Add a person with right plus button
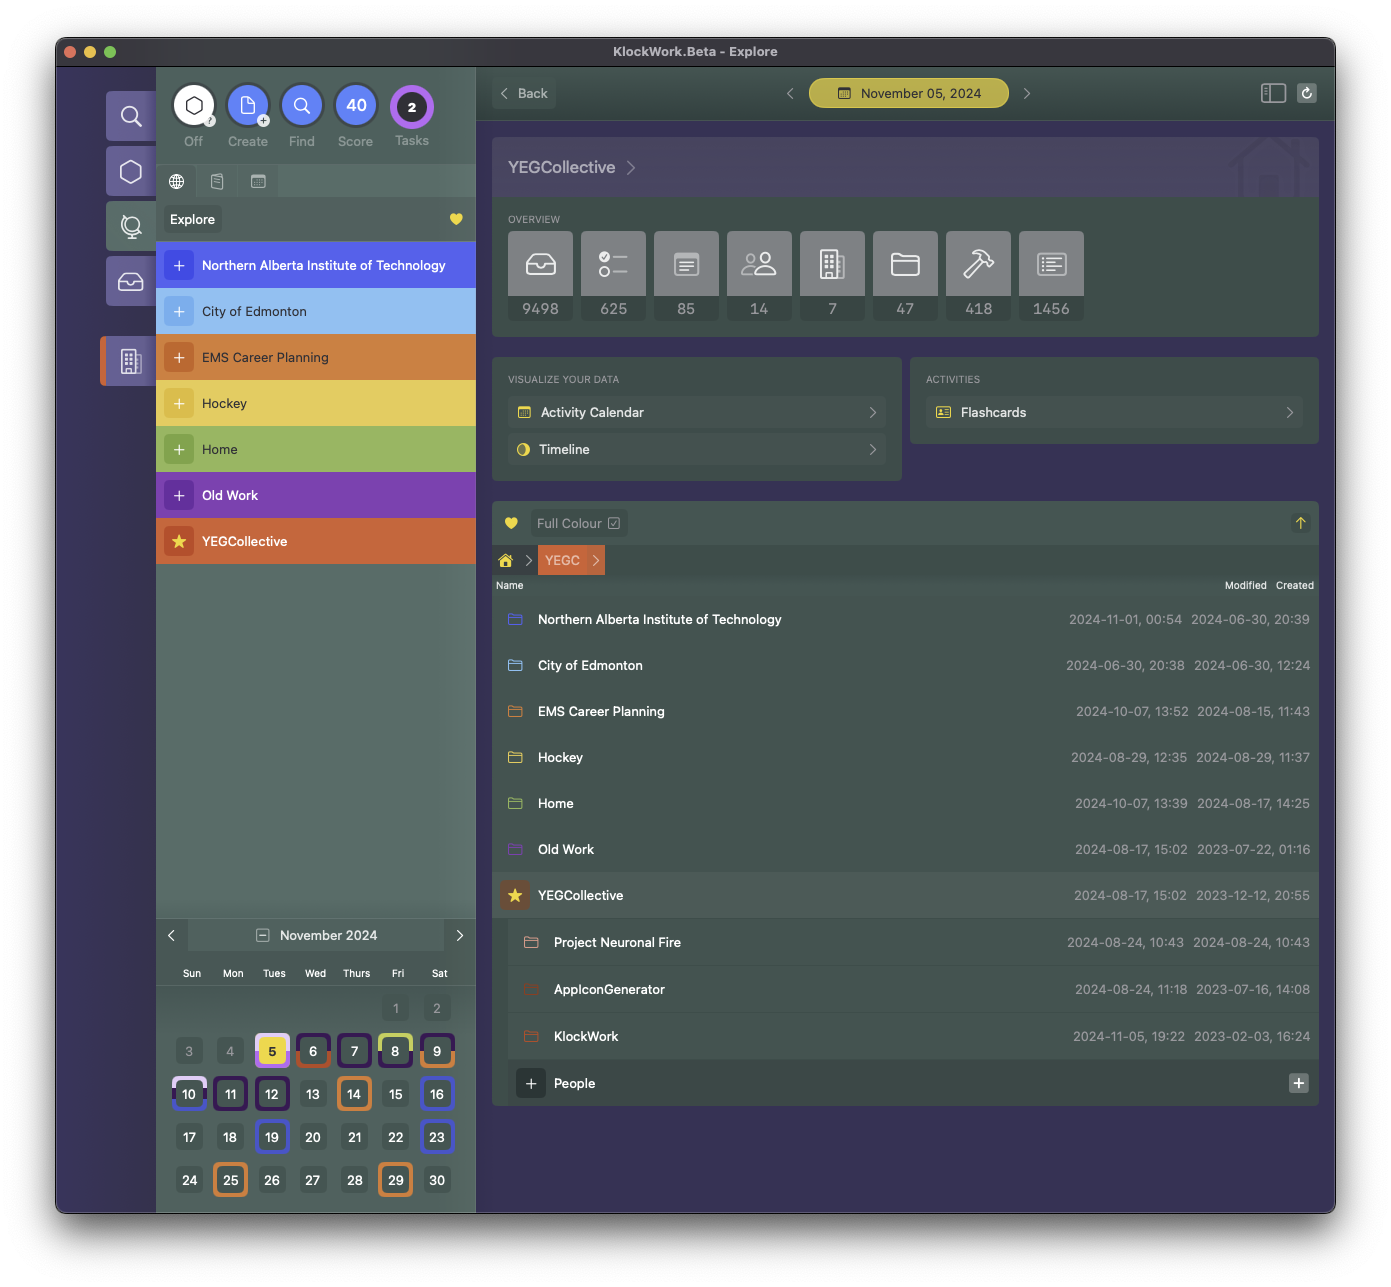Viewport: 1391px width, 1287px height. [1298, 1083]
